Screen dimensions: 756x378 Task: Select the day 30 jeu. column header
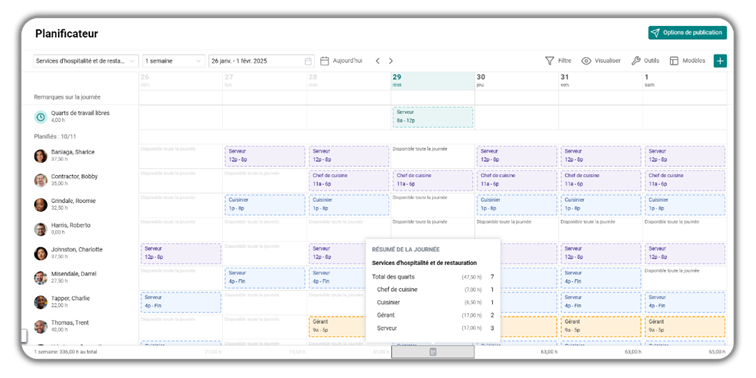point(516,81)
